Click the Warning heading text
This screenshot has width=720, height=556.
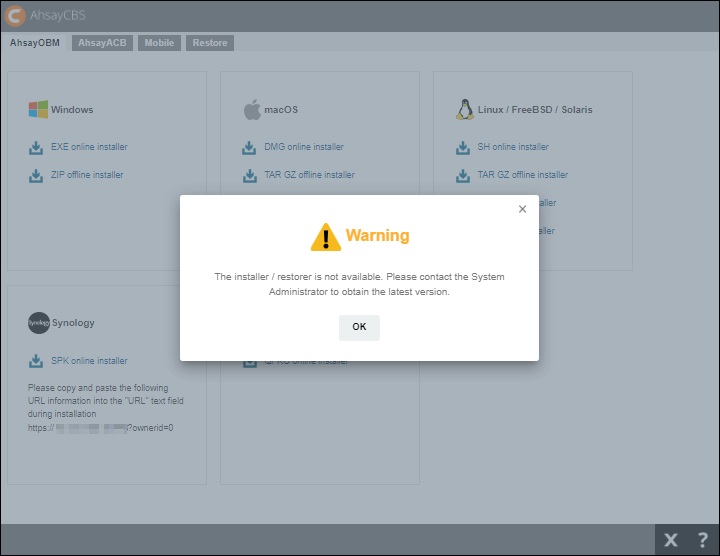(377, 235)
